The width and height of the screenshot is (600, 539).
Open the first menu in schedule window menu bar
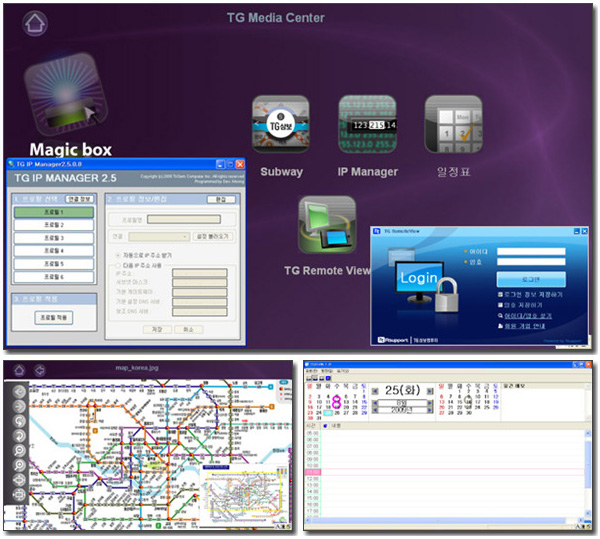coord(311,371)
